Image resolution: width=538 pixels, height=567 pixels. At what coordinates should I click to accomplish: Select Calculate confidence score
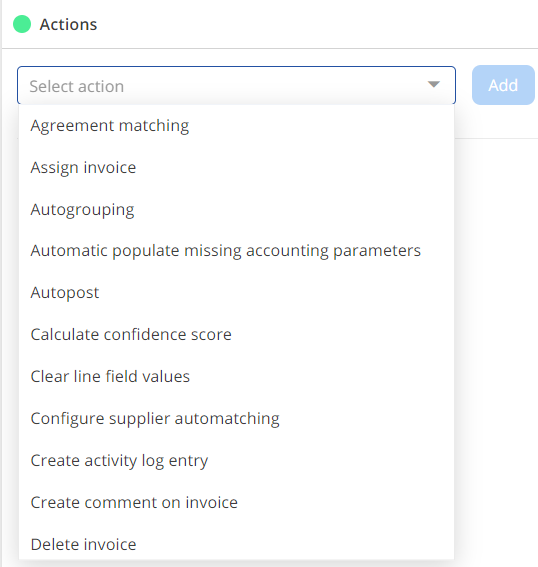coord(236,334)
